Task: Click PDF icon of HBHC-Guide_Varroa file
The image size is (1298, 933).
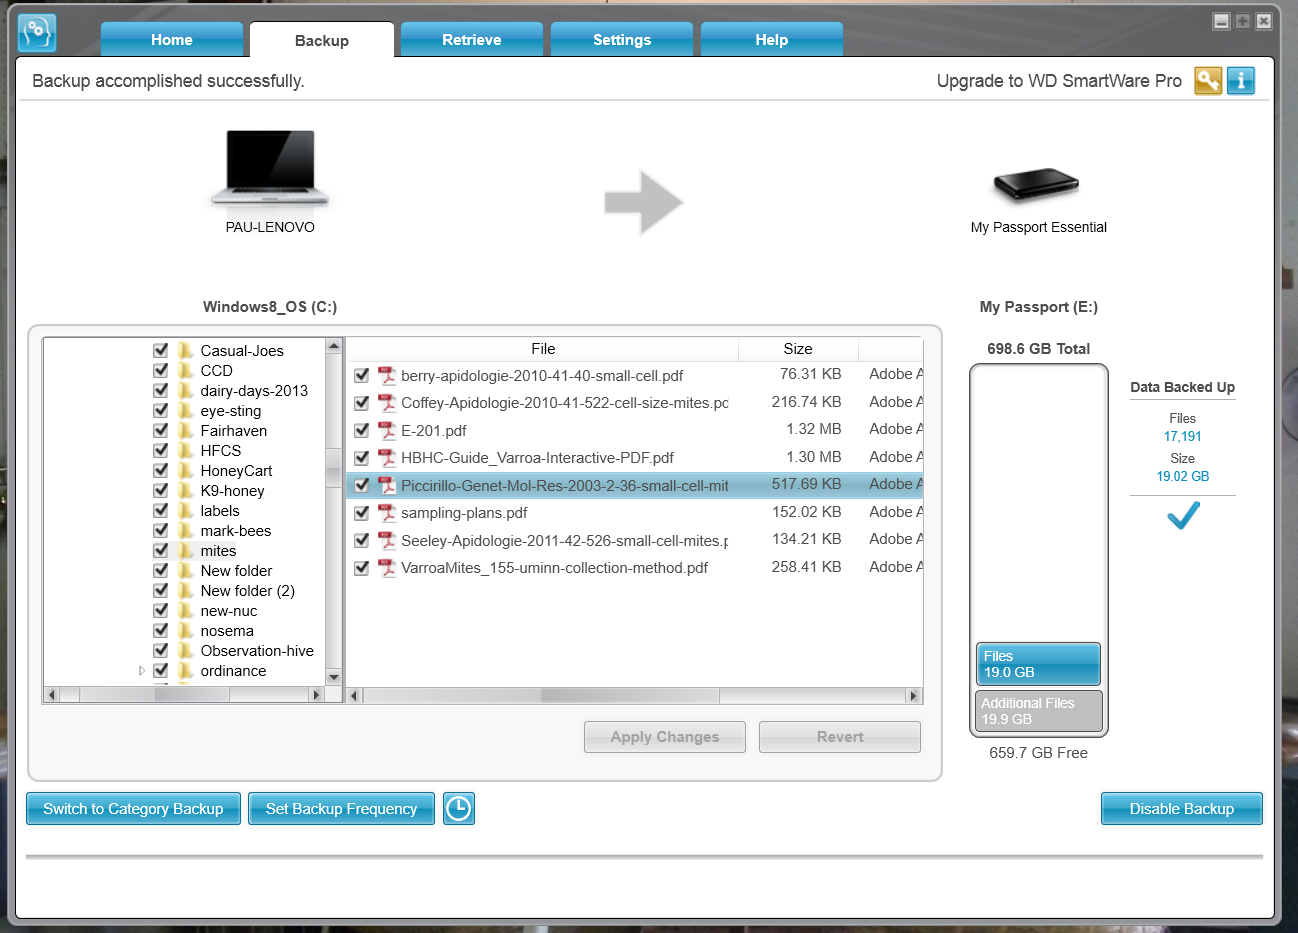Action: [x=387, y=457]
